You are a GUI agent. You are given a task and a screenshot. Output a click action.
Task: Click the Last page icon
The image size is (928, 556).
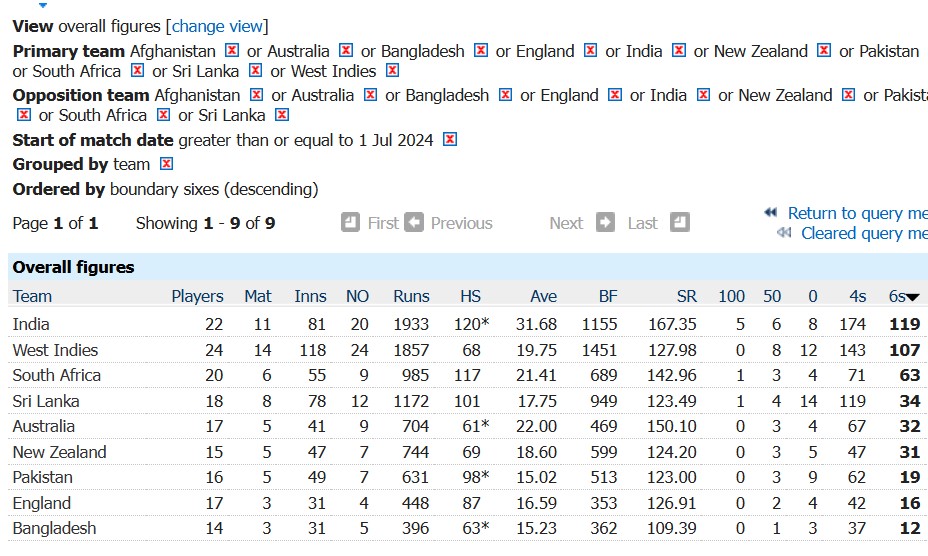680,223
